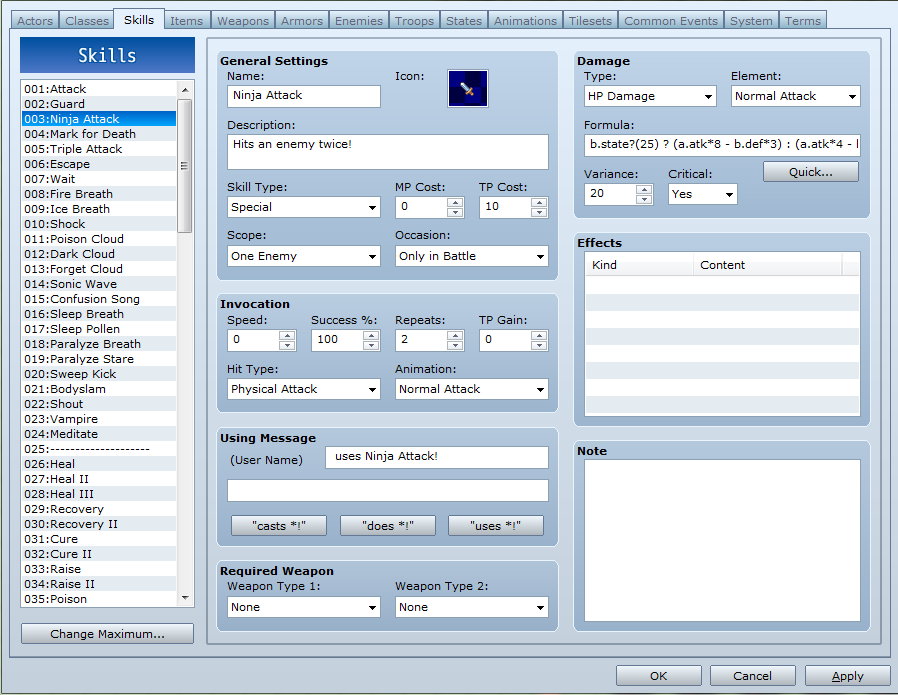Switch to the Weapons tab
The height and width of the screenshot is (695, 898).
(243, 21)
